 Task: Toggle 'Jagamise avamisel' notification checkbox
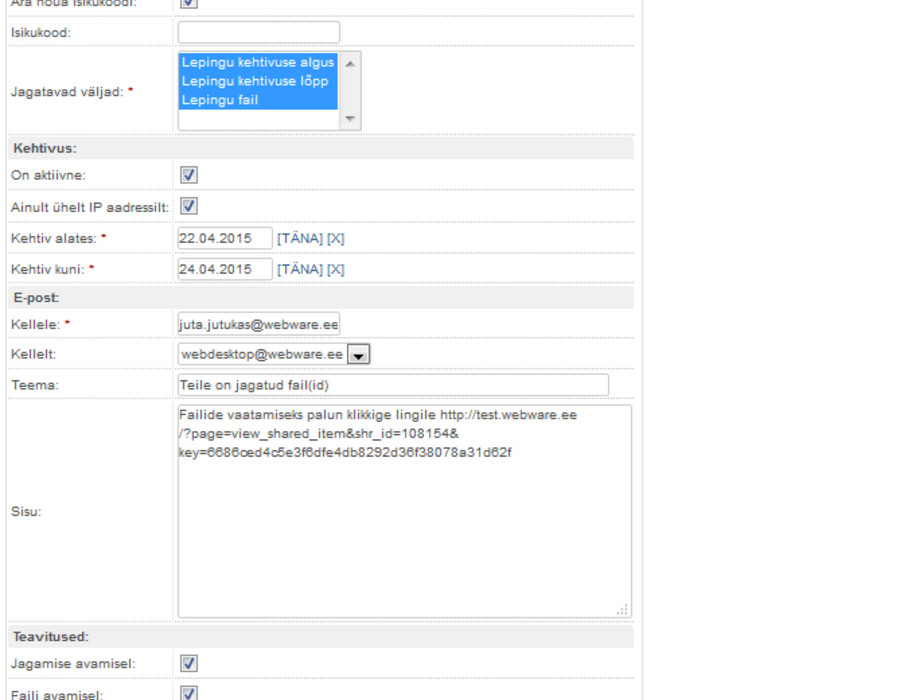(189, 663)
